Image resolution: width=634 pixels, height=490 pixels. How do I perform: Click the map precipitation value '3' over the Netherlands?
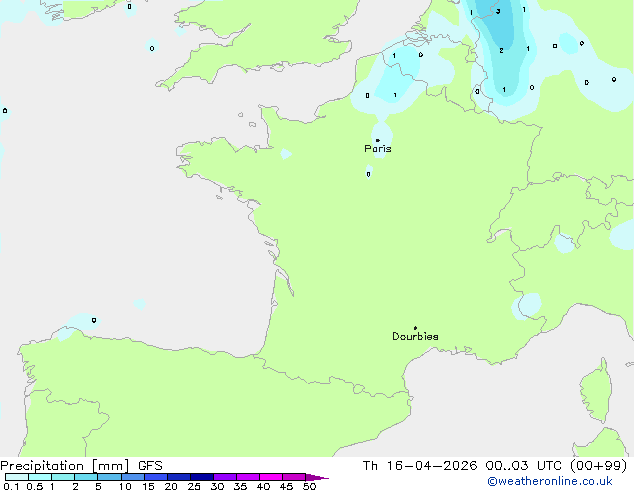(498, 11)
